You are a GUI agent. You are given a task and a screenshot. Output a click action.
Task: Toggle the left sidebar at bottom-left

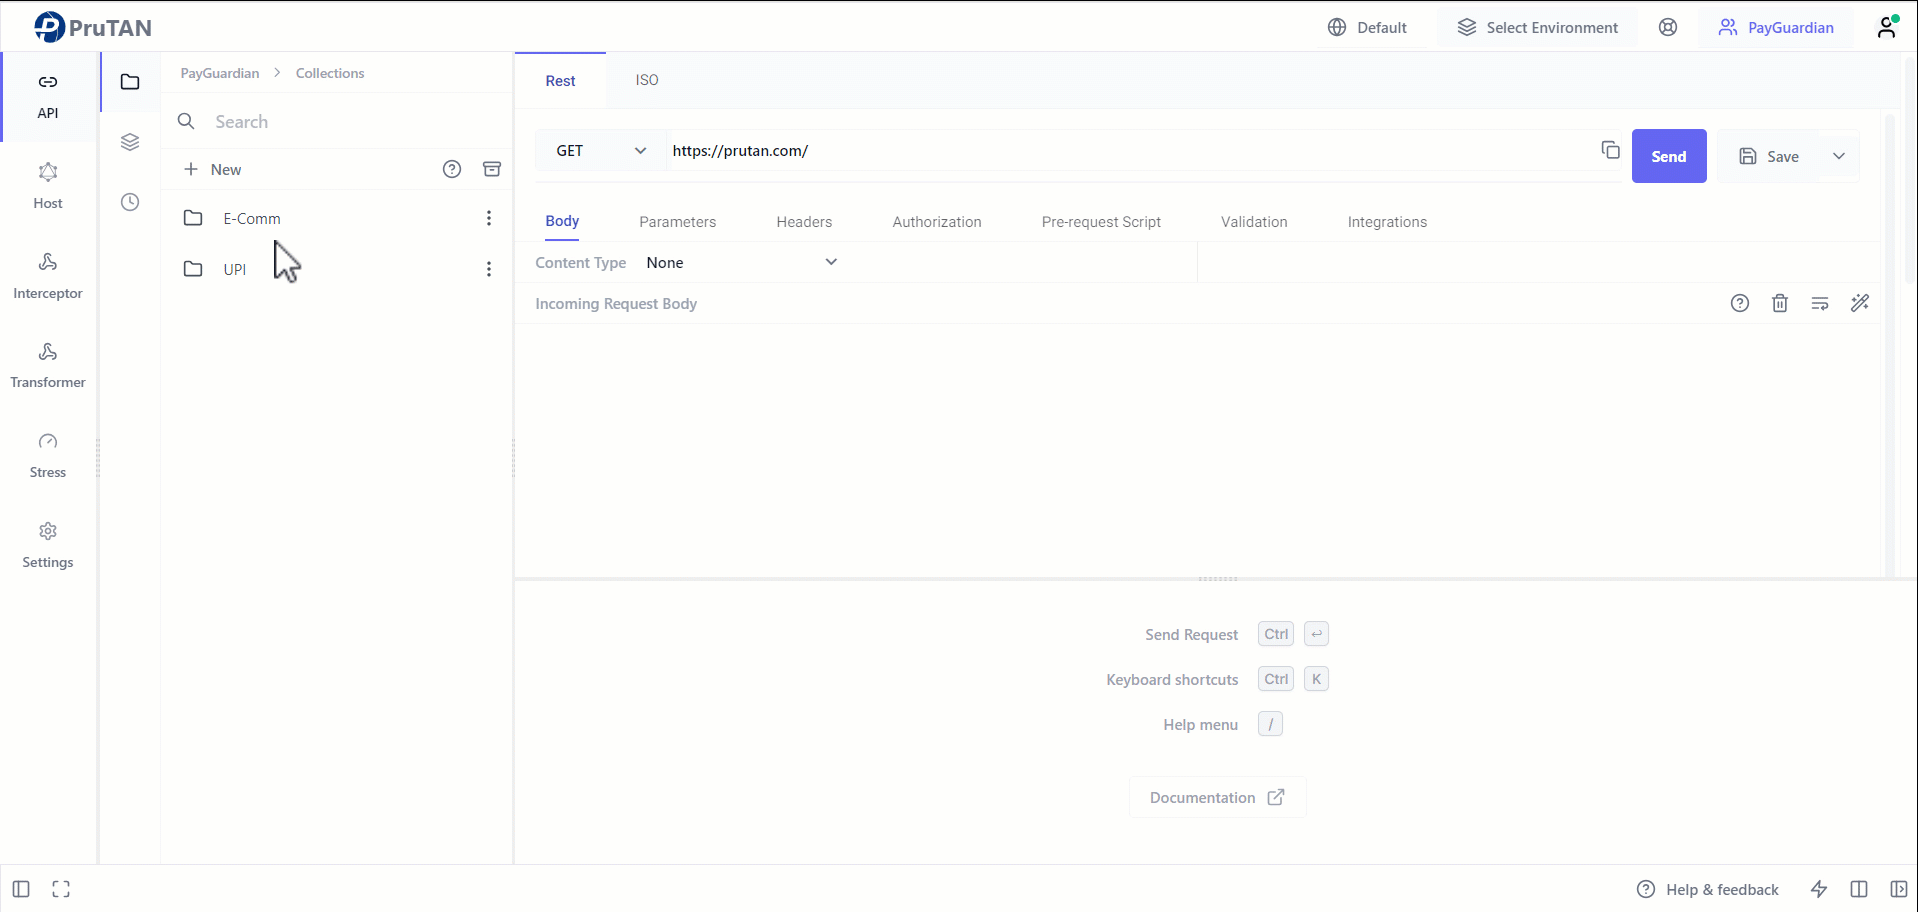pos(21,889)
